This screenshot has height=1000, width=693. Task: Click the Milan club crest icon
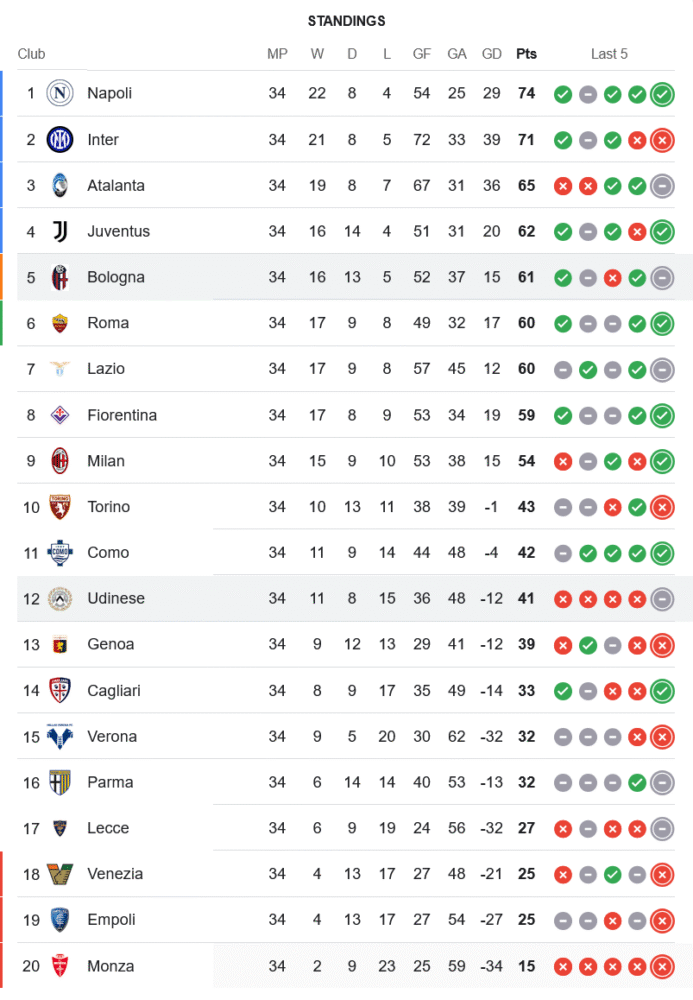coord(61,461)
